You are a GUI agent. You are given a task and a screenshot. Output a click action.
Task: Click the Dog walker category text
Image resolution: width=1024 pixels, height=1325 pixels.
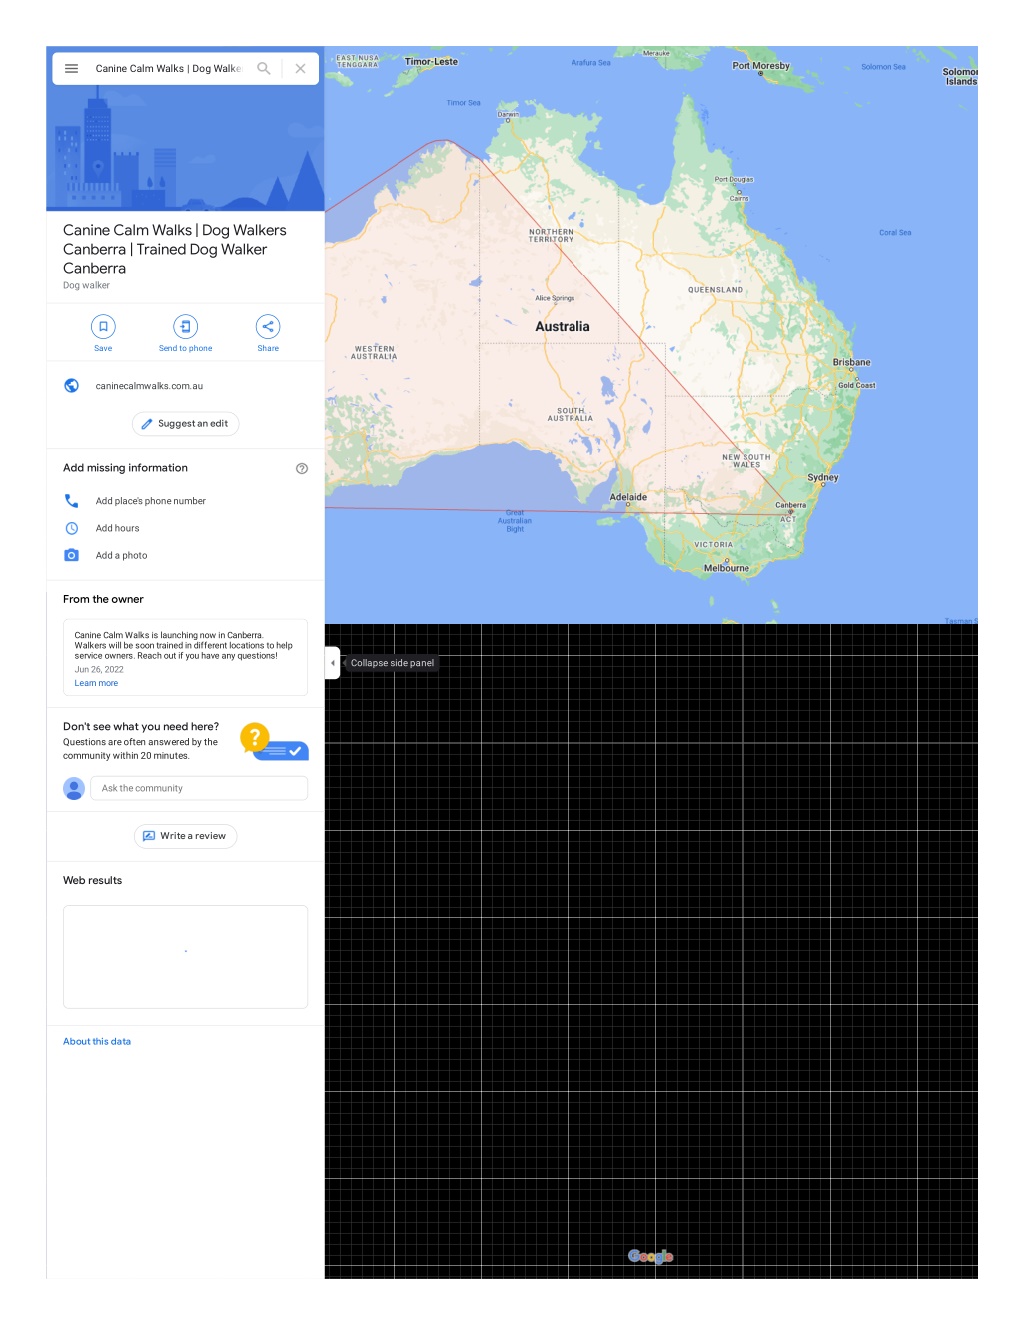click(86, 285)
